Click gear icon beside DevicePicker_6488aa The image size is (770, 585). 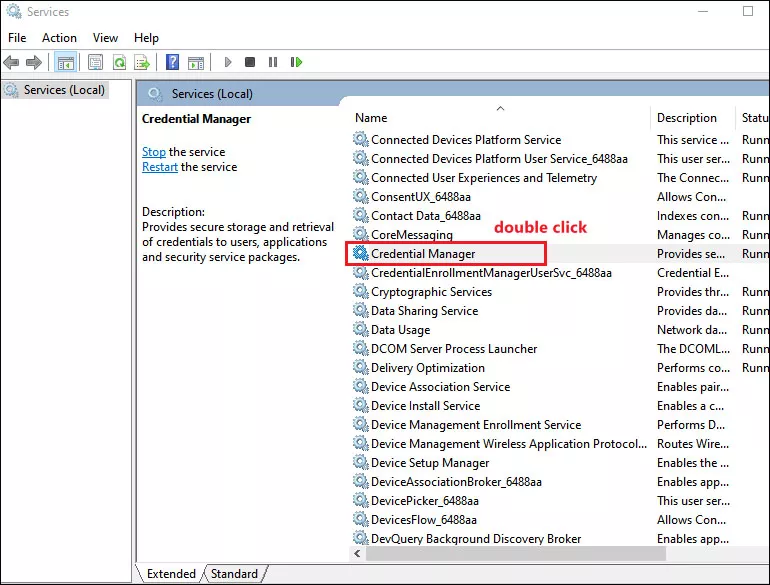(x=360, y=501)
